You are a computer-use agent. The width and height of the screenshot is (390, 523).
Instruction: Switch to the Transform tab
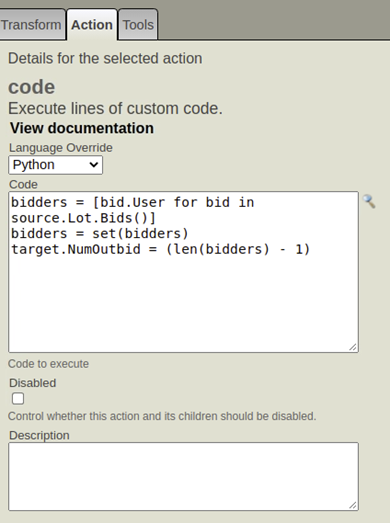point(32,25)
